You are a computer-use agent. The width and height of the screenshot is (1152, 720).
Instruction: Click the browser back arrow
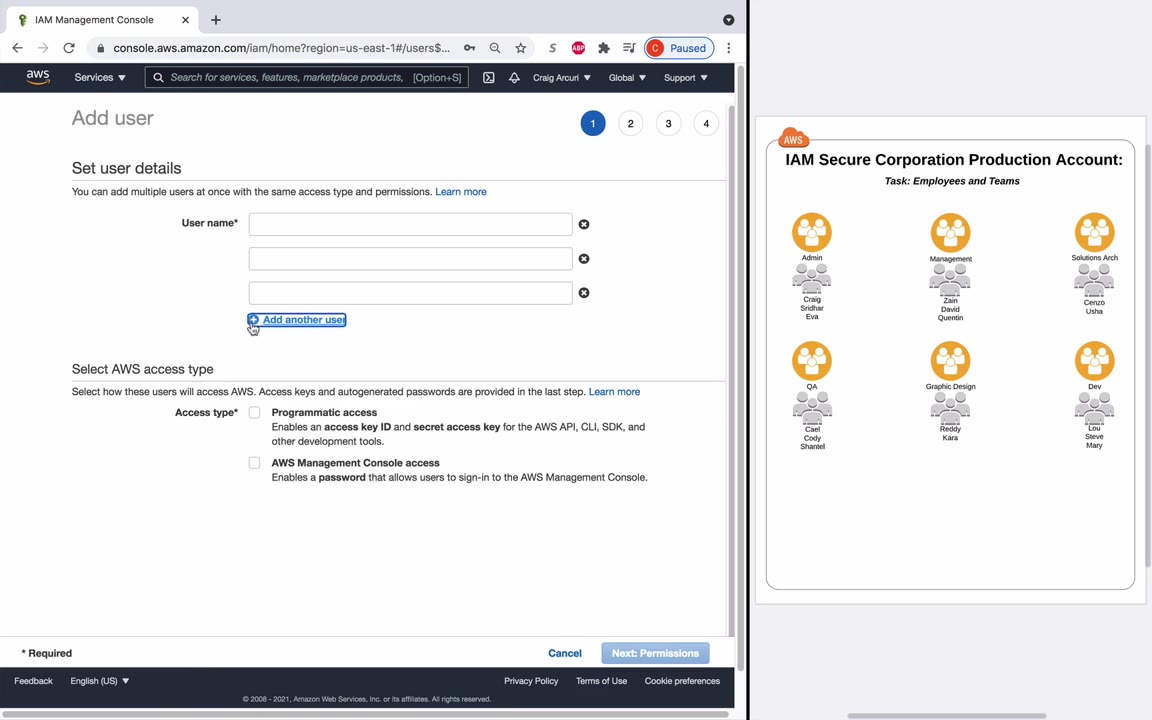click(18, 48)
